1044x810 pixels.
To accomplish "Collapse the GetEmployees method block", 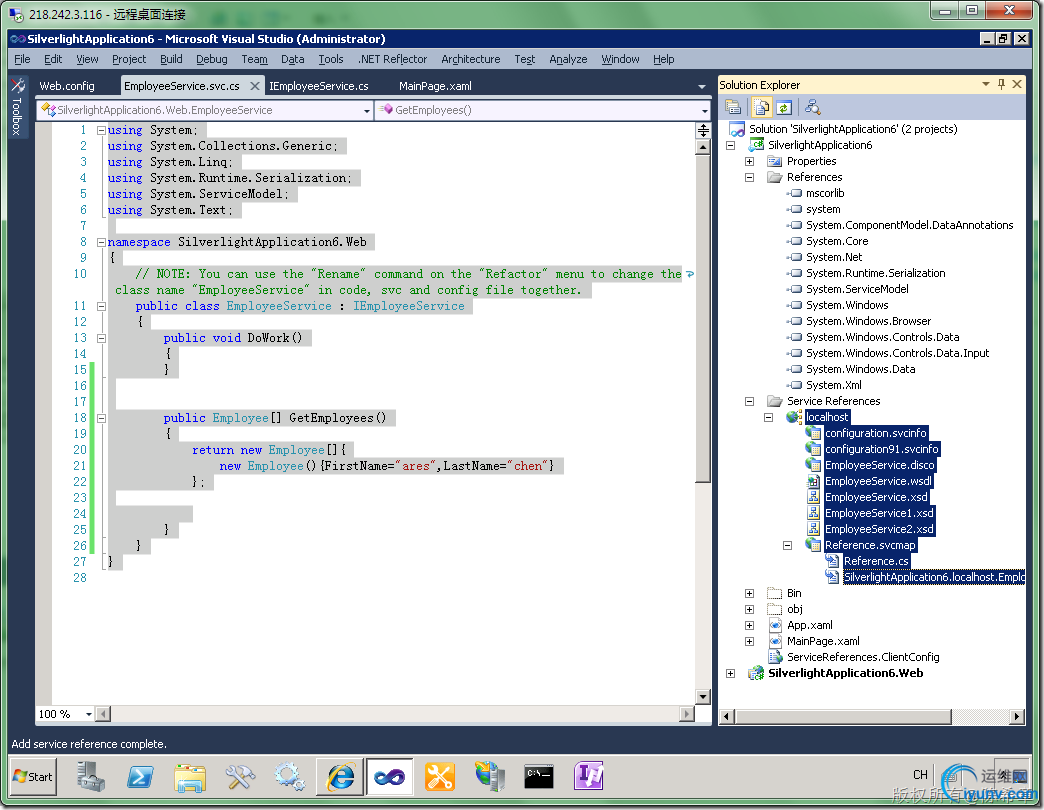I will click(x=101, y=418).
